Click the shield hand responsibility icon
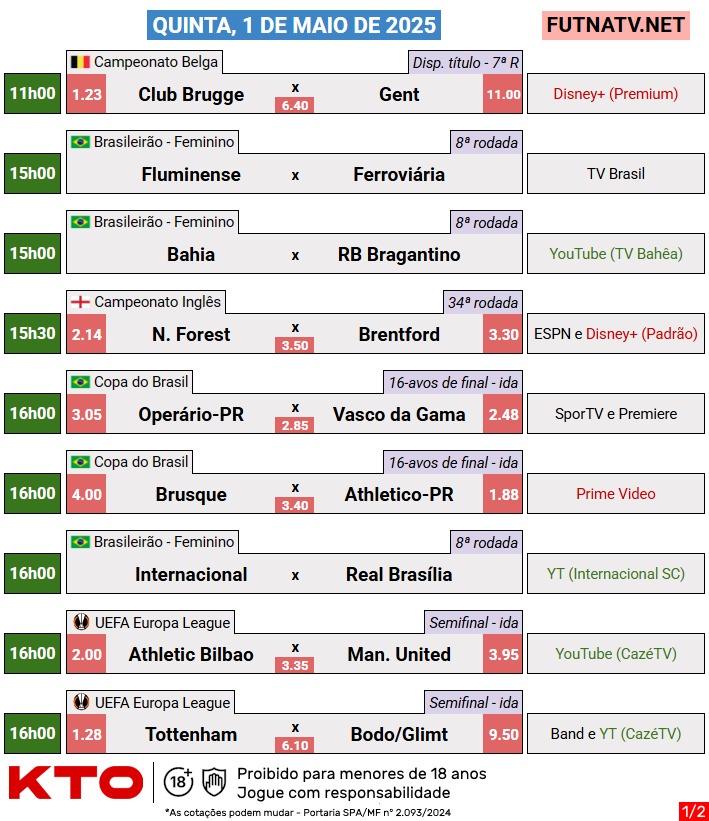This screenshot has width=709, height=821. pyautogui.click(x=214, y=782)
